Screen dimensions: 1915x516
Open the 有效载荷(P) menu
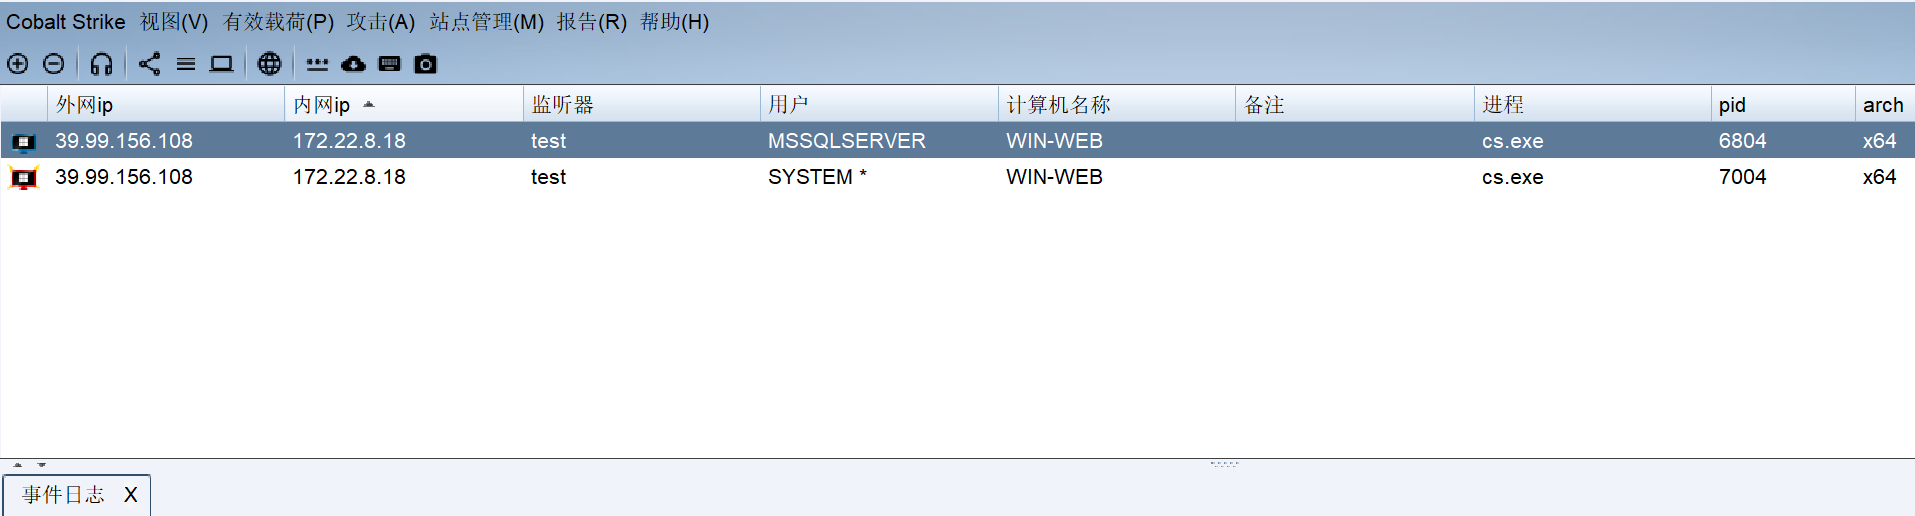click(x=278, y=22)
